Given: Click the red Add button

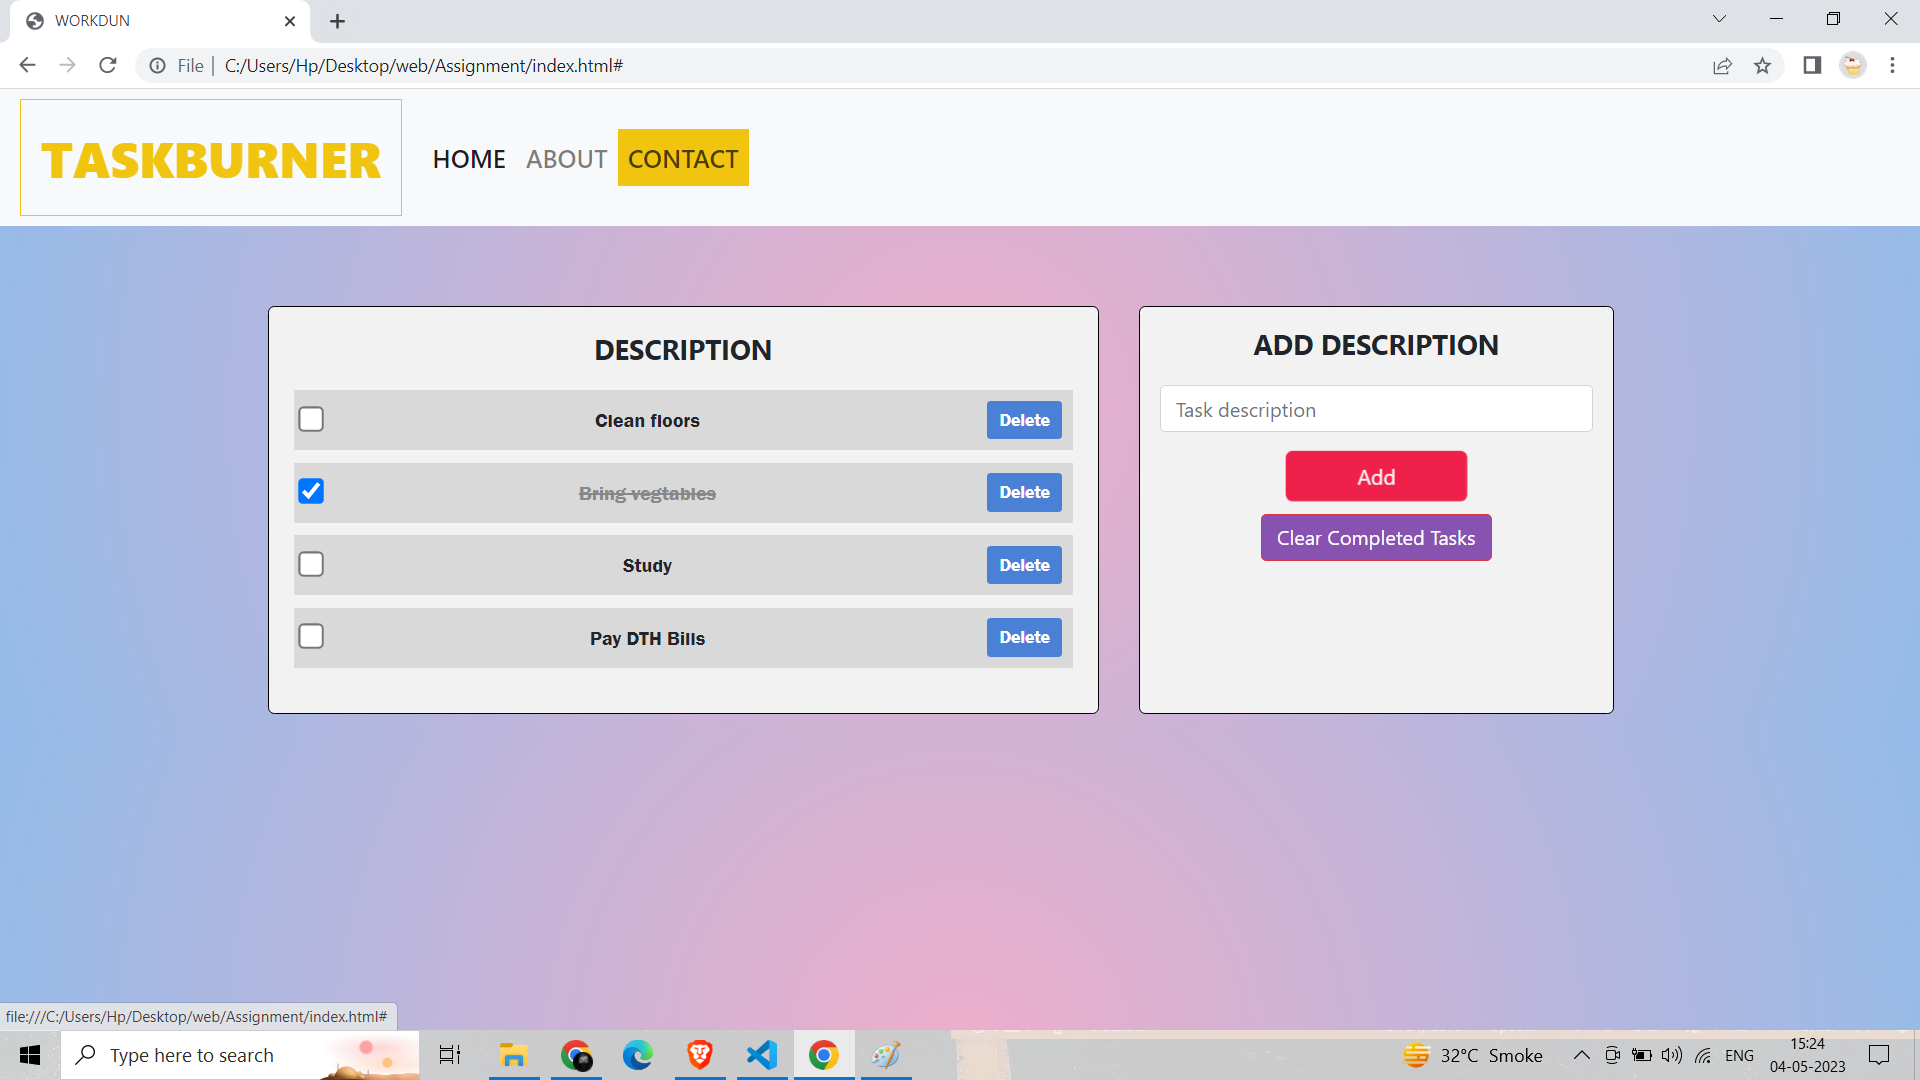Looking at the screenshot, I should [x=1376, y=476].
